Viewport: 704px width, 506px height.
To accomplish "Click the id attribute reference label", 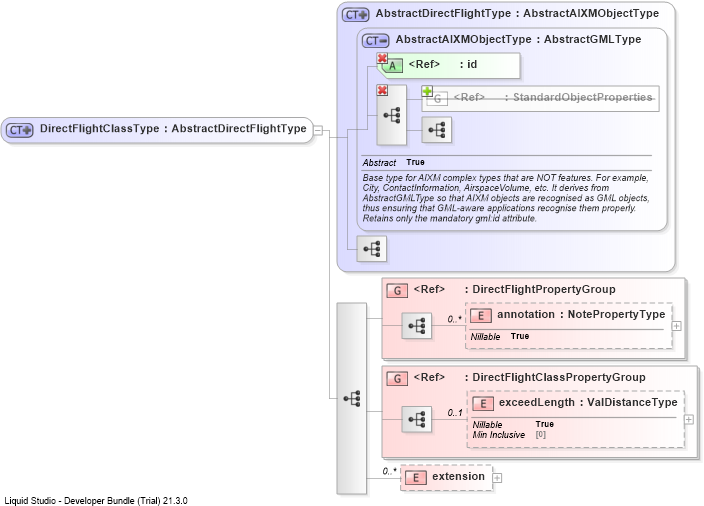I will [x=443, y=65].
